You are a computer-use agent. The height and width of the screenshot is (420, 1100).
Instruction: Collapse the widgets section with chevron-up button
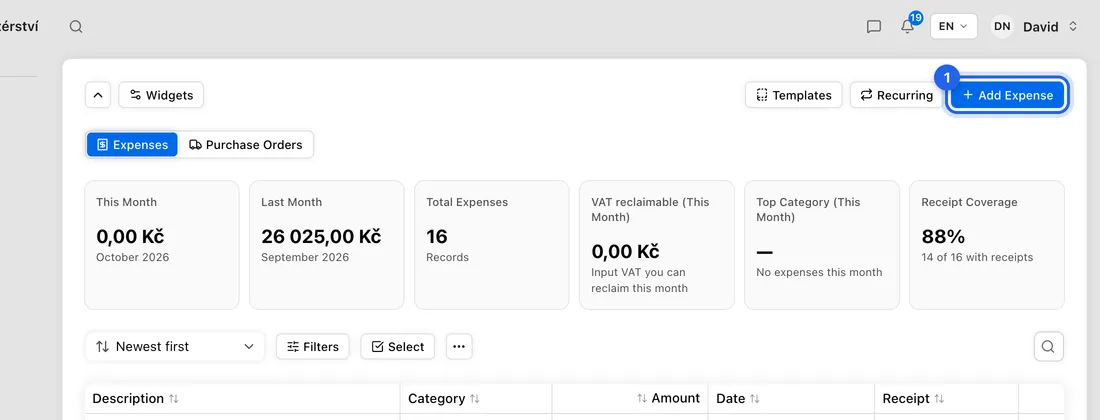pos(98,95)
